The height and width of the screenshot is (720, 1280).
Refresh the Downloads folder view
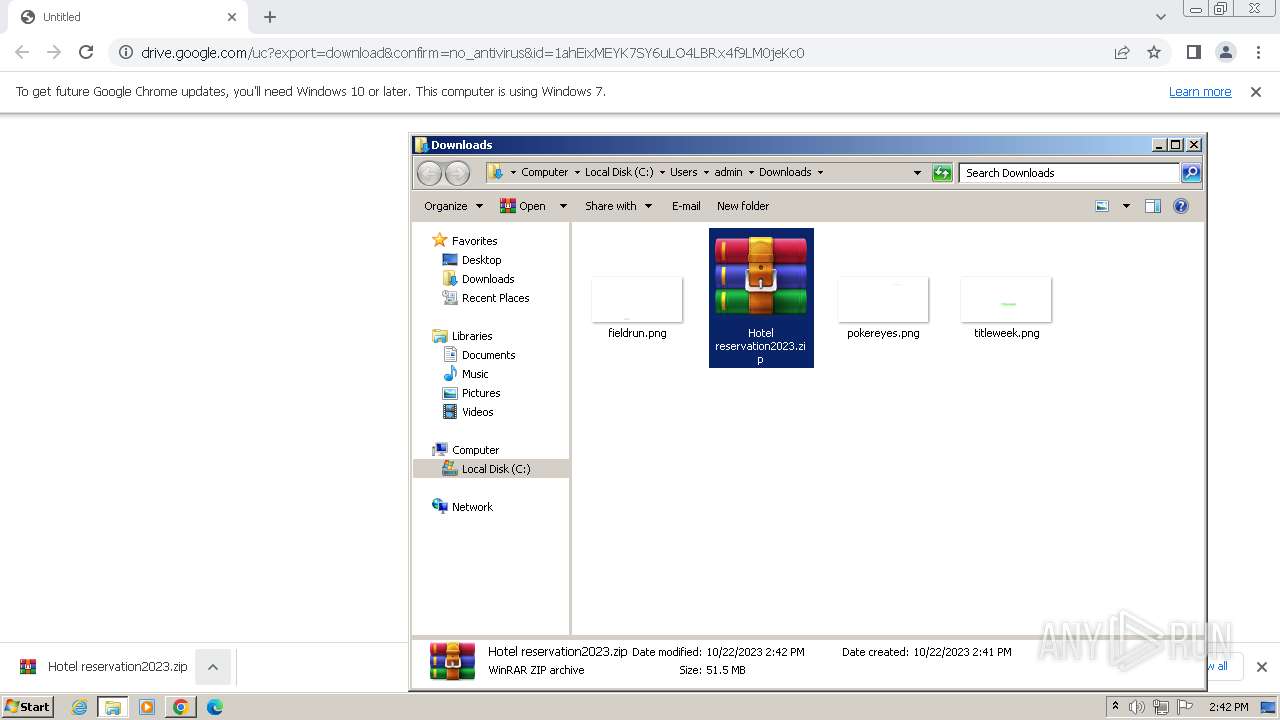tap(942, 172)
